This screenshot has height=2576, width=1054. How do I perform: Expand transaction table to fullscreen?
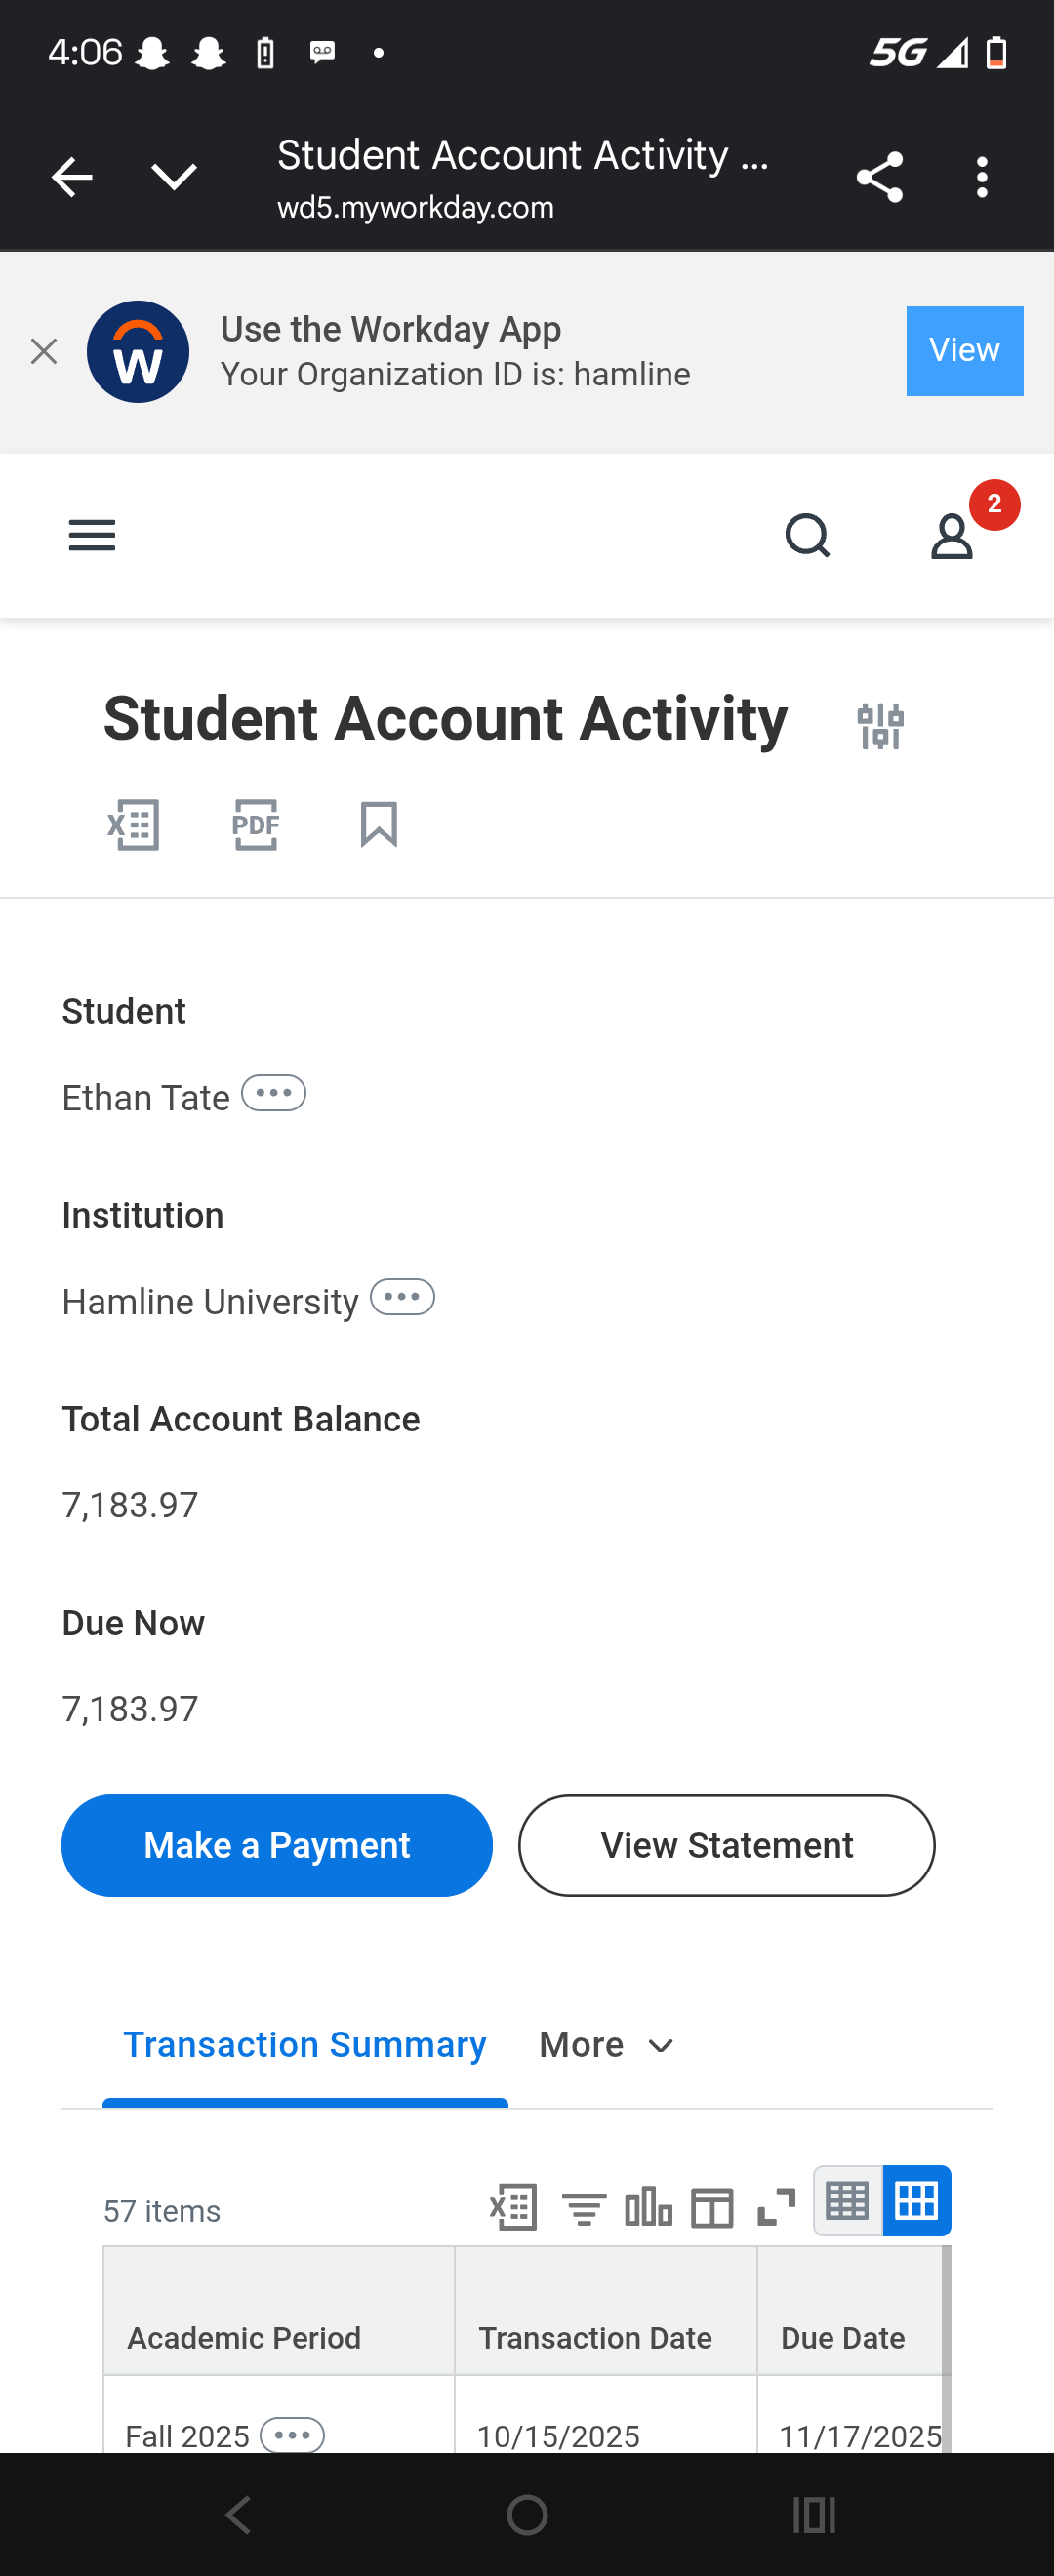coord(776,2207)
